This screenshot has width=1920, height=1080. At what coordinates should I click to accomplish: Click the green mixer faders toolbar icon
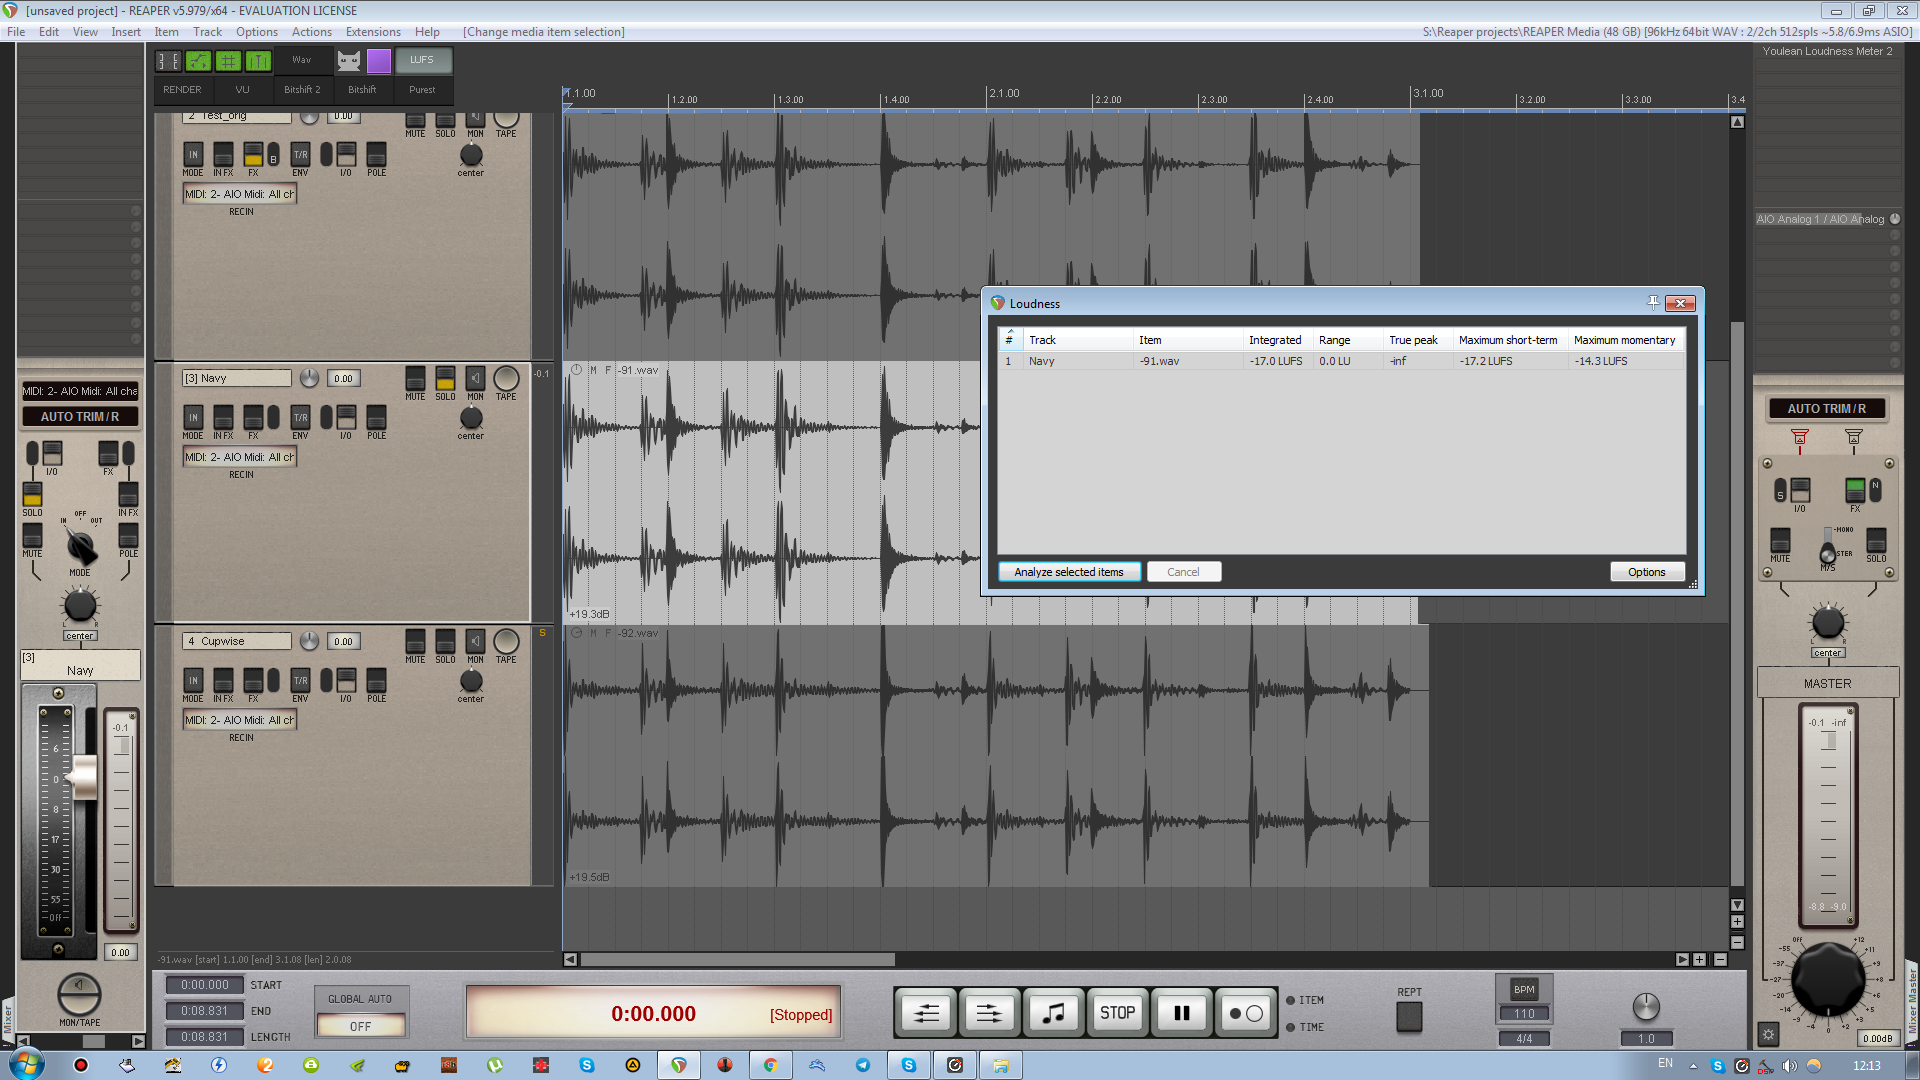point(258,61)
